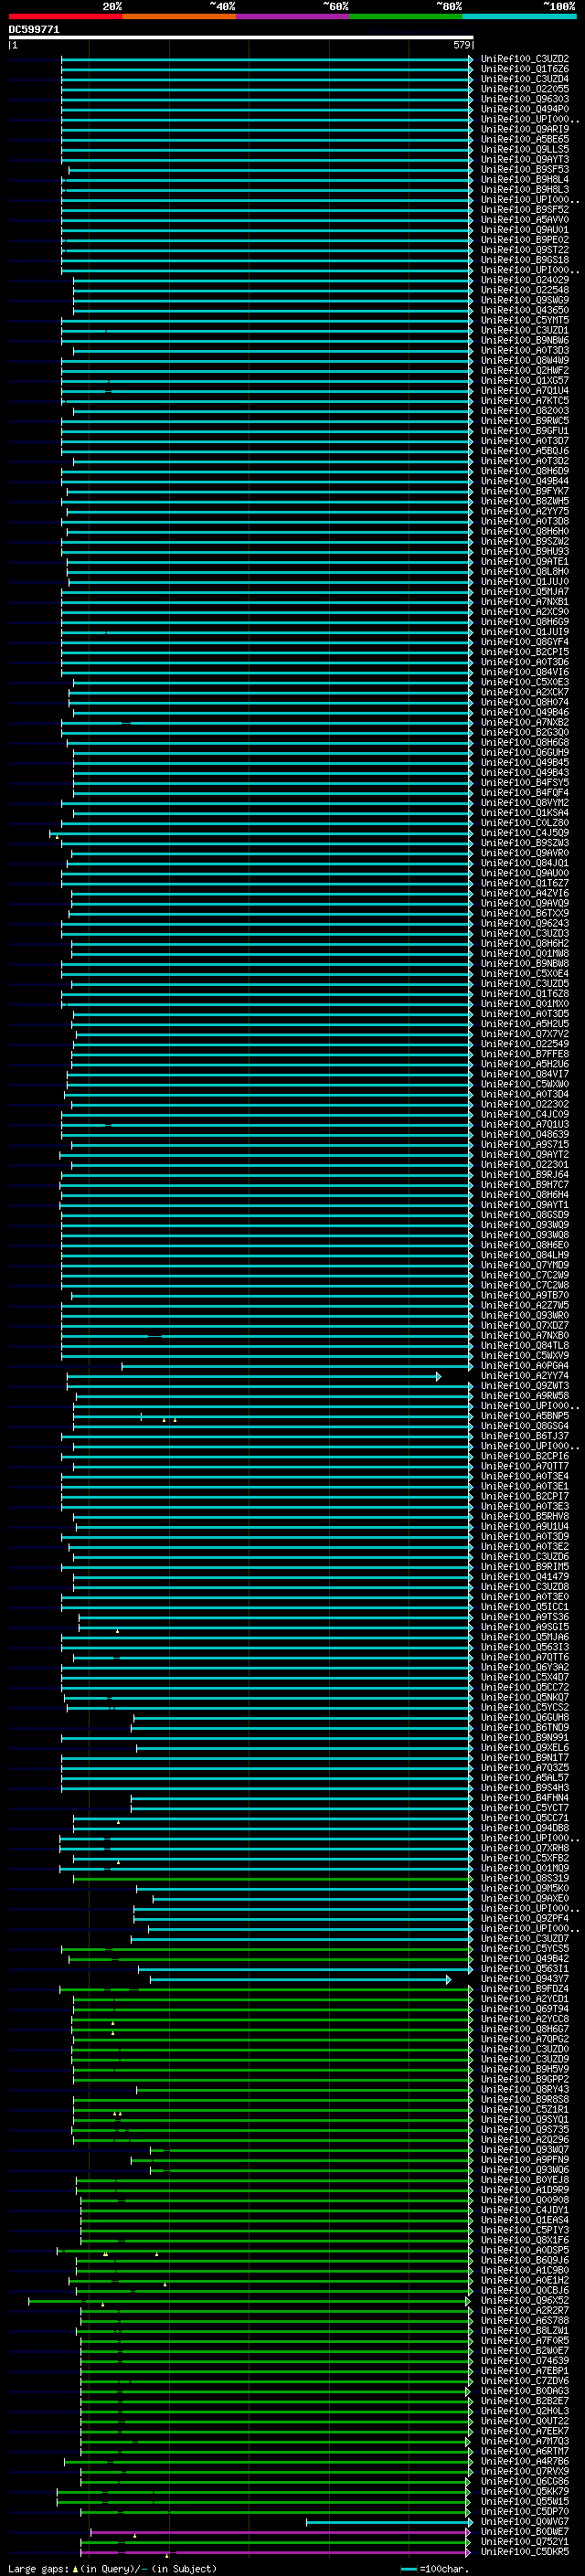Select the UniRef100_Q6Y3A2 label
Viewport: 585px width, 2576px height.
coord(524,1667)
